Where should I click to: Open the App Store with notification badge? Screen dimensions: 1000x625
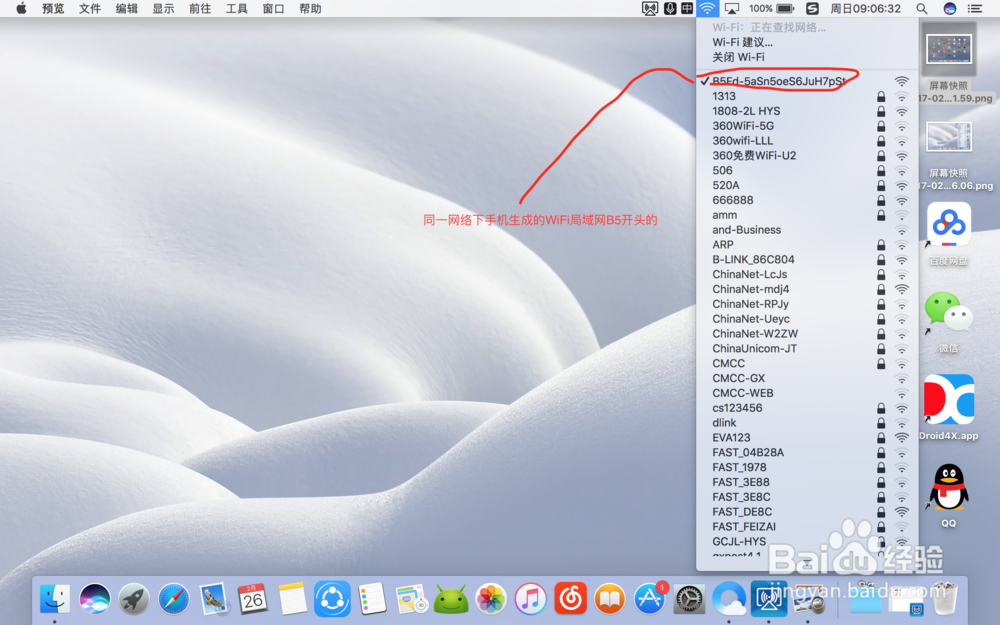(650, 600)
